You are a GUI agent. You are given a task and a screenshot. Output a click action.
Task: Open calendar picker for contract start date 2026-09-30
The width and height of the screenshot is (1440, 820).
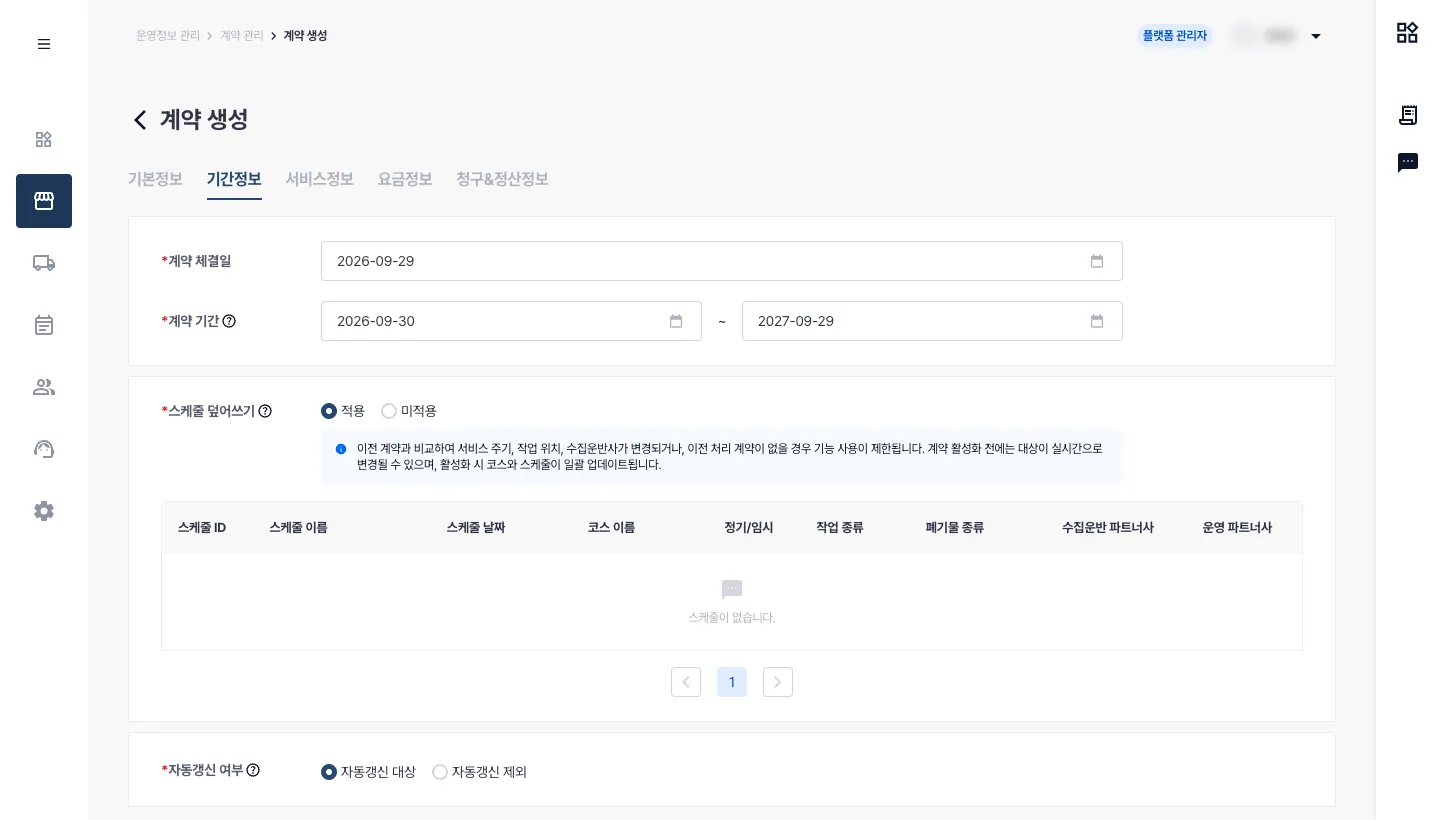pos(676,321)
